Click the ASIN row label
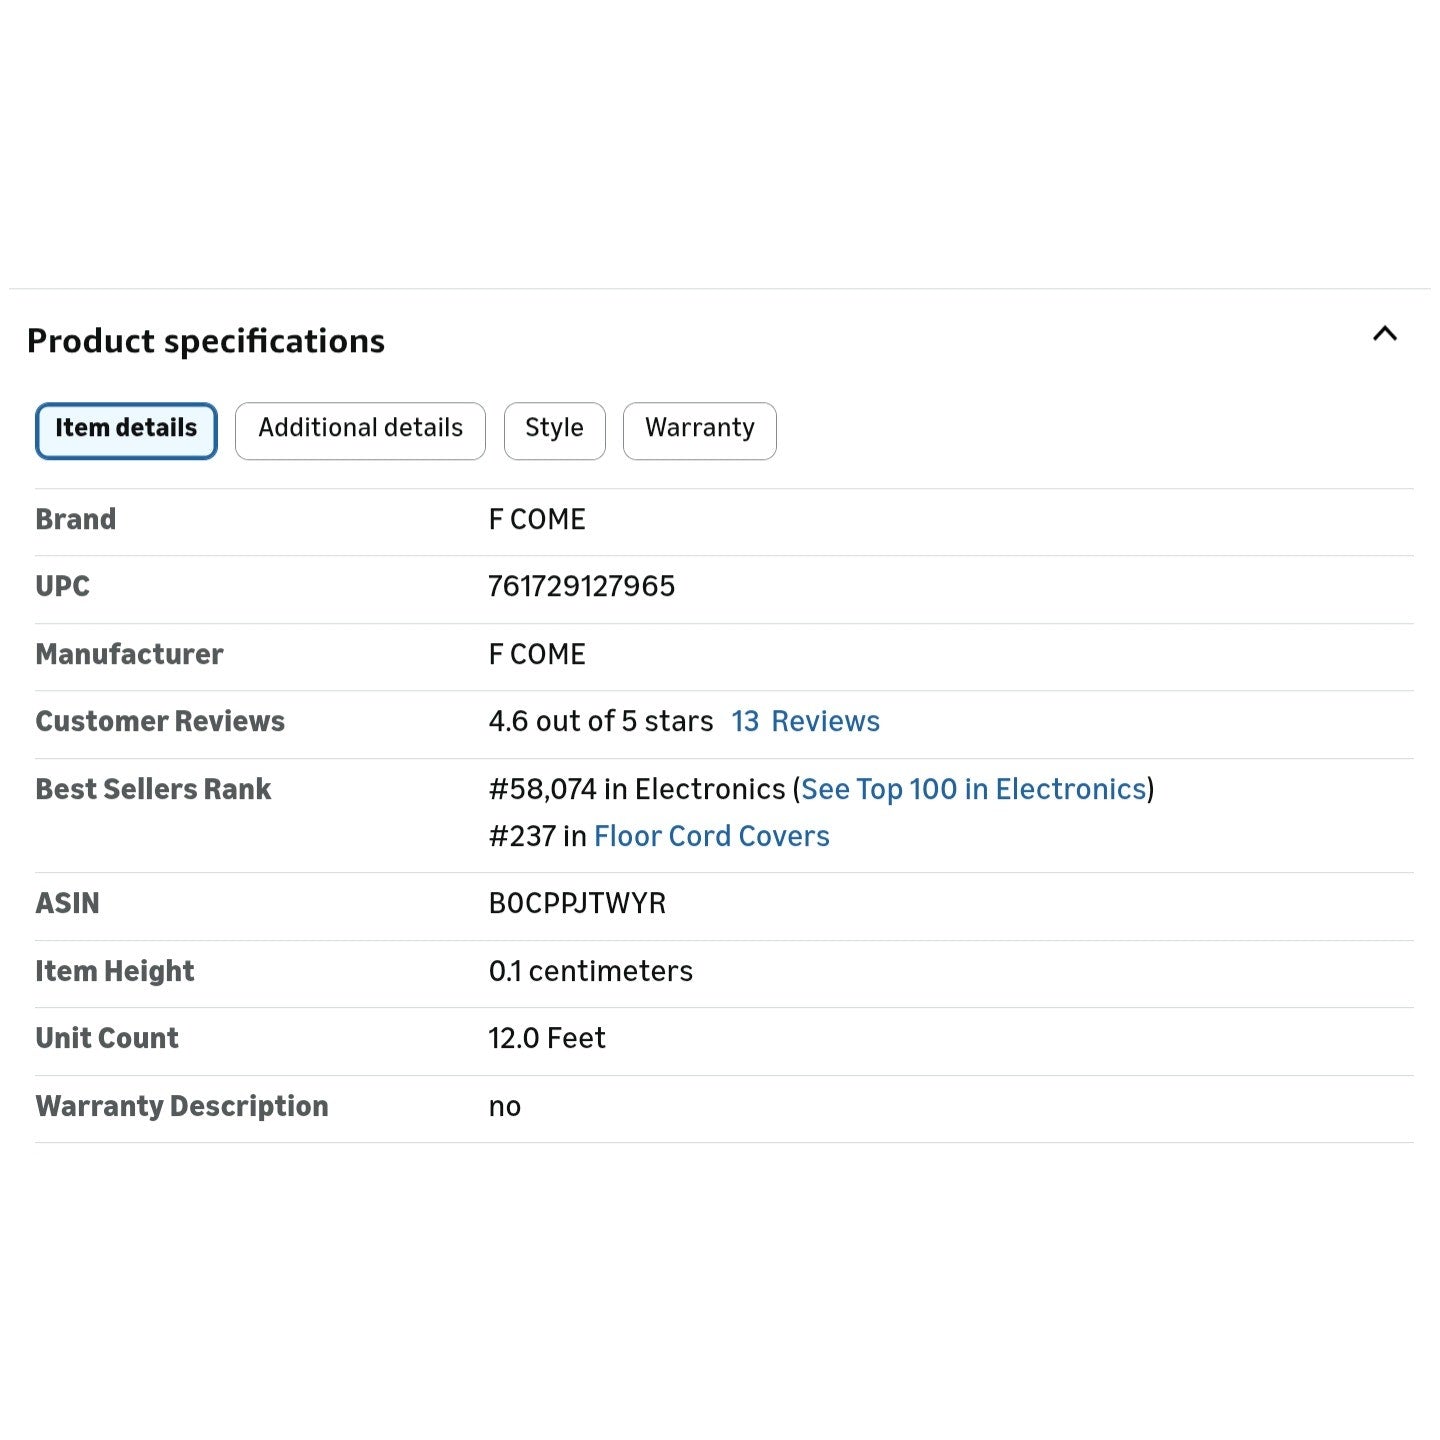Image resolution: width=1440 pixels, height=1440 pixels. point(67,903)
